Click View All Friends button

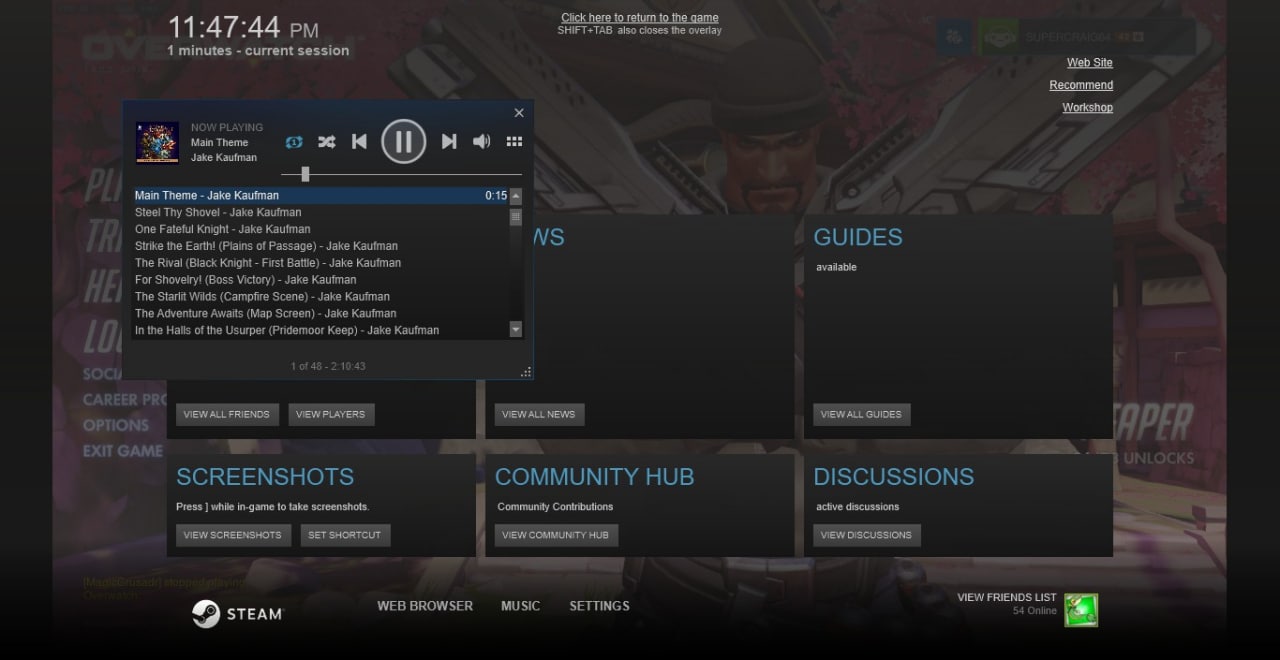226,414
